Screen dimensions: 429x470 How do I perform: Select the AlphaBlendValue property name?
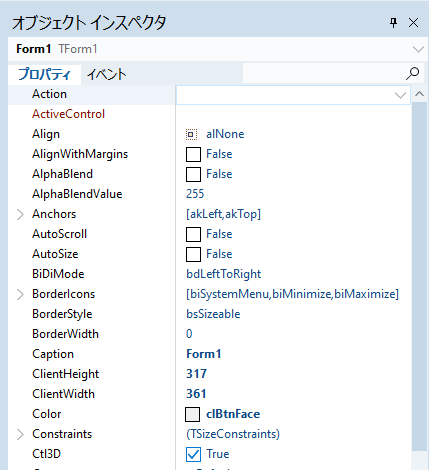click(77, 194)
